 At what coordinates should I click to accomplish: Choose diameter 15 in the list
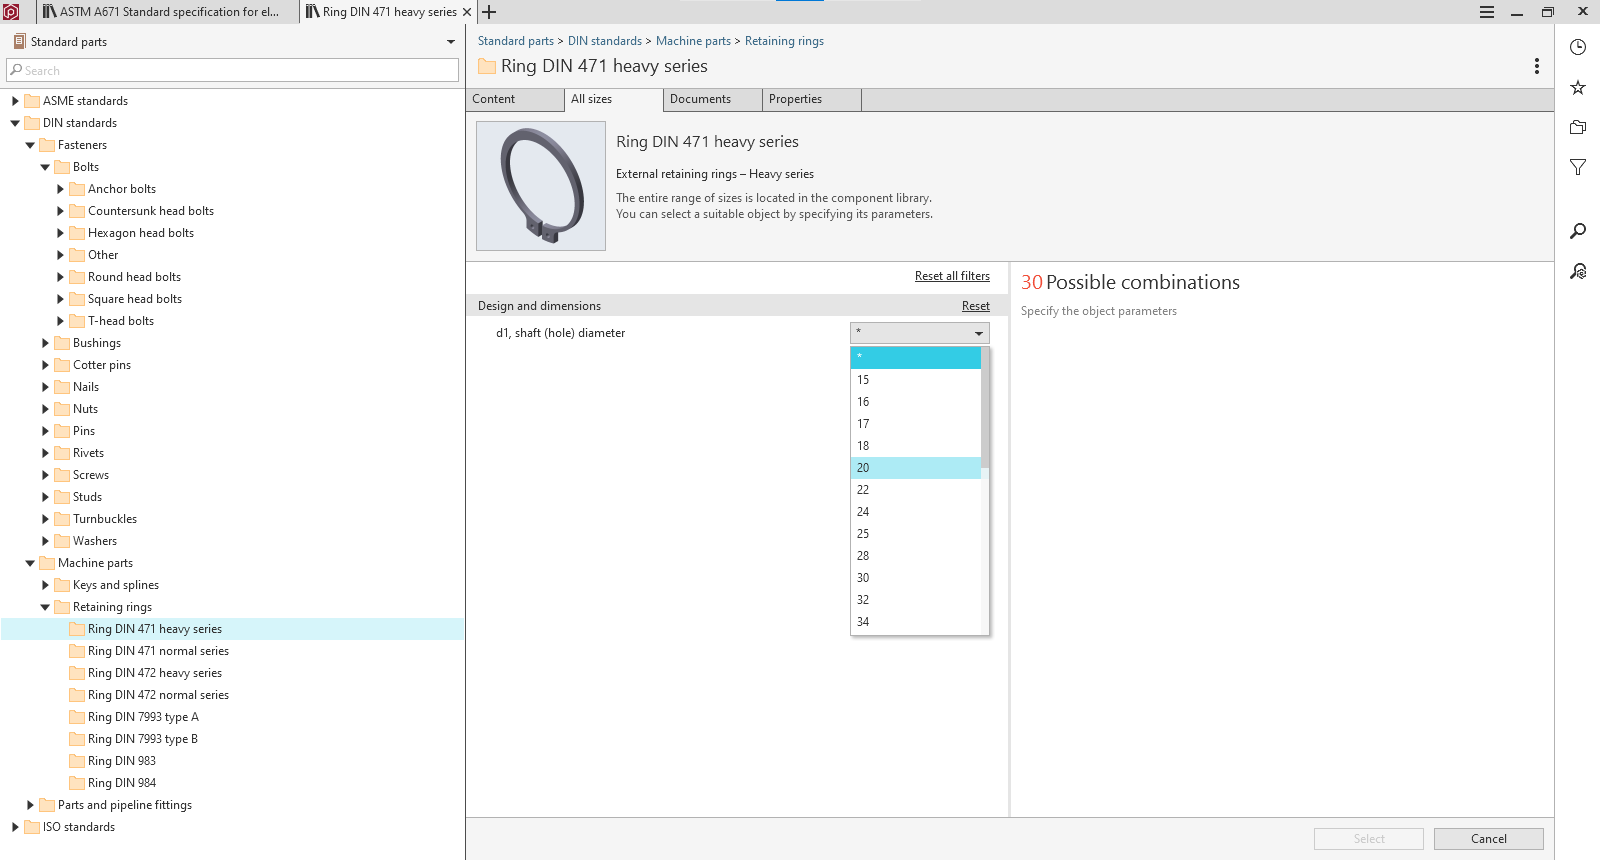[x=915, y=380]
